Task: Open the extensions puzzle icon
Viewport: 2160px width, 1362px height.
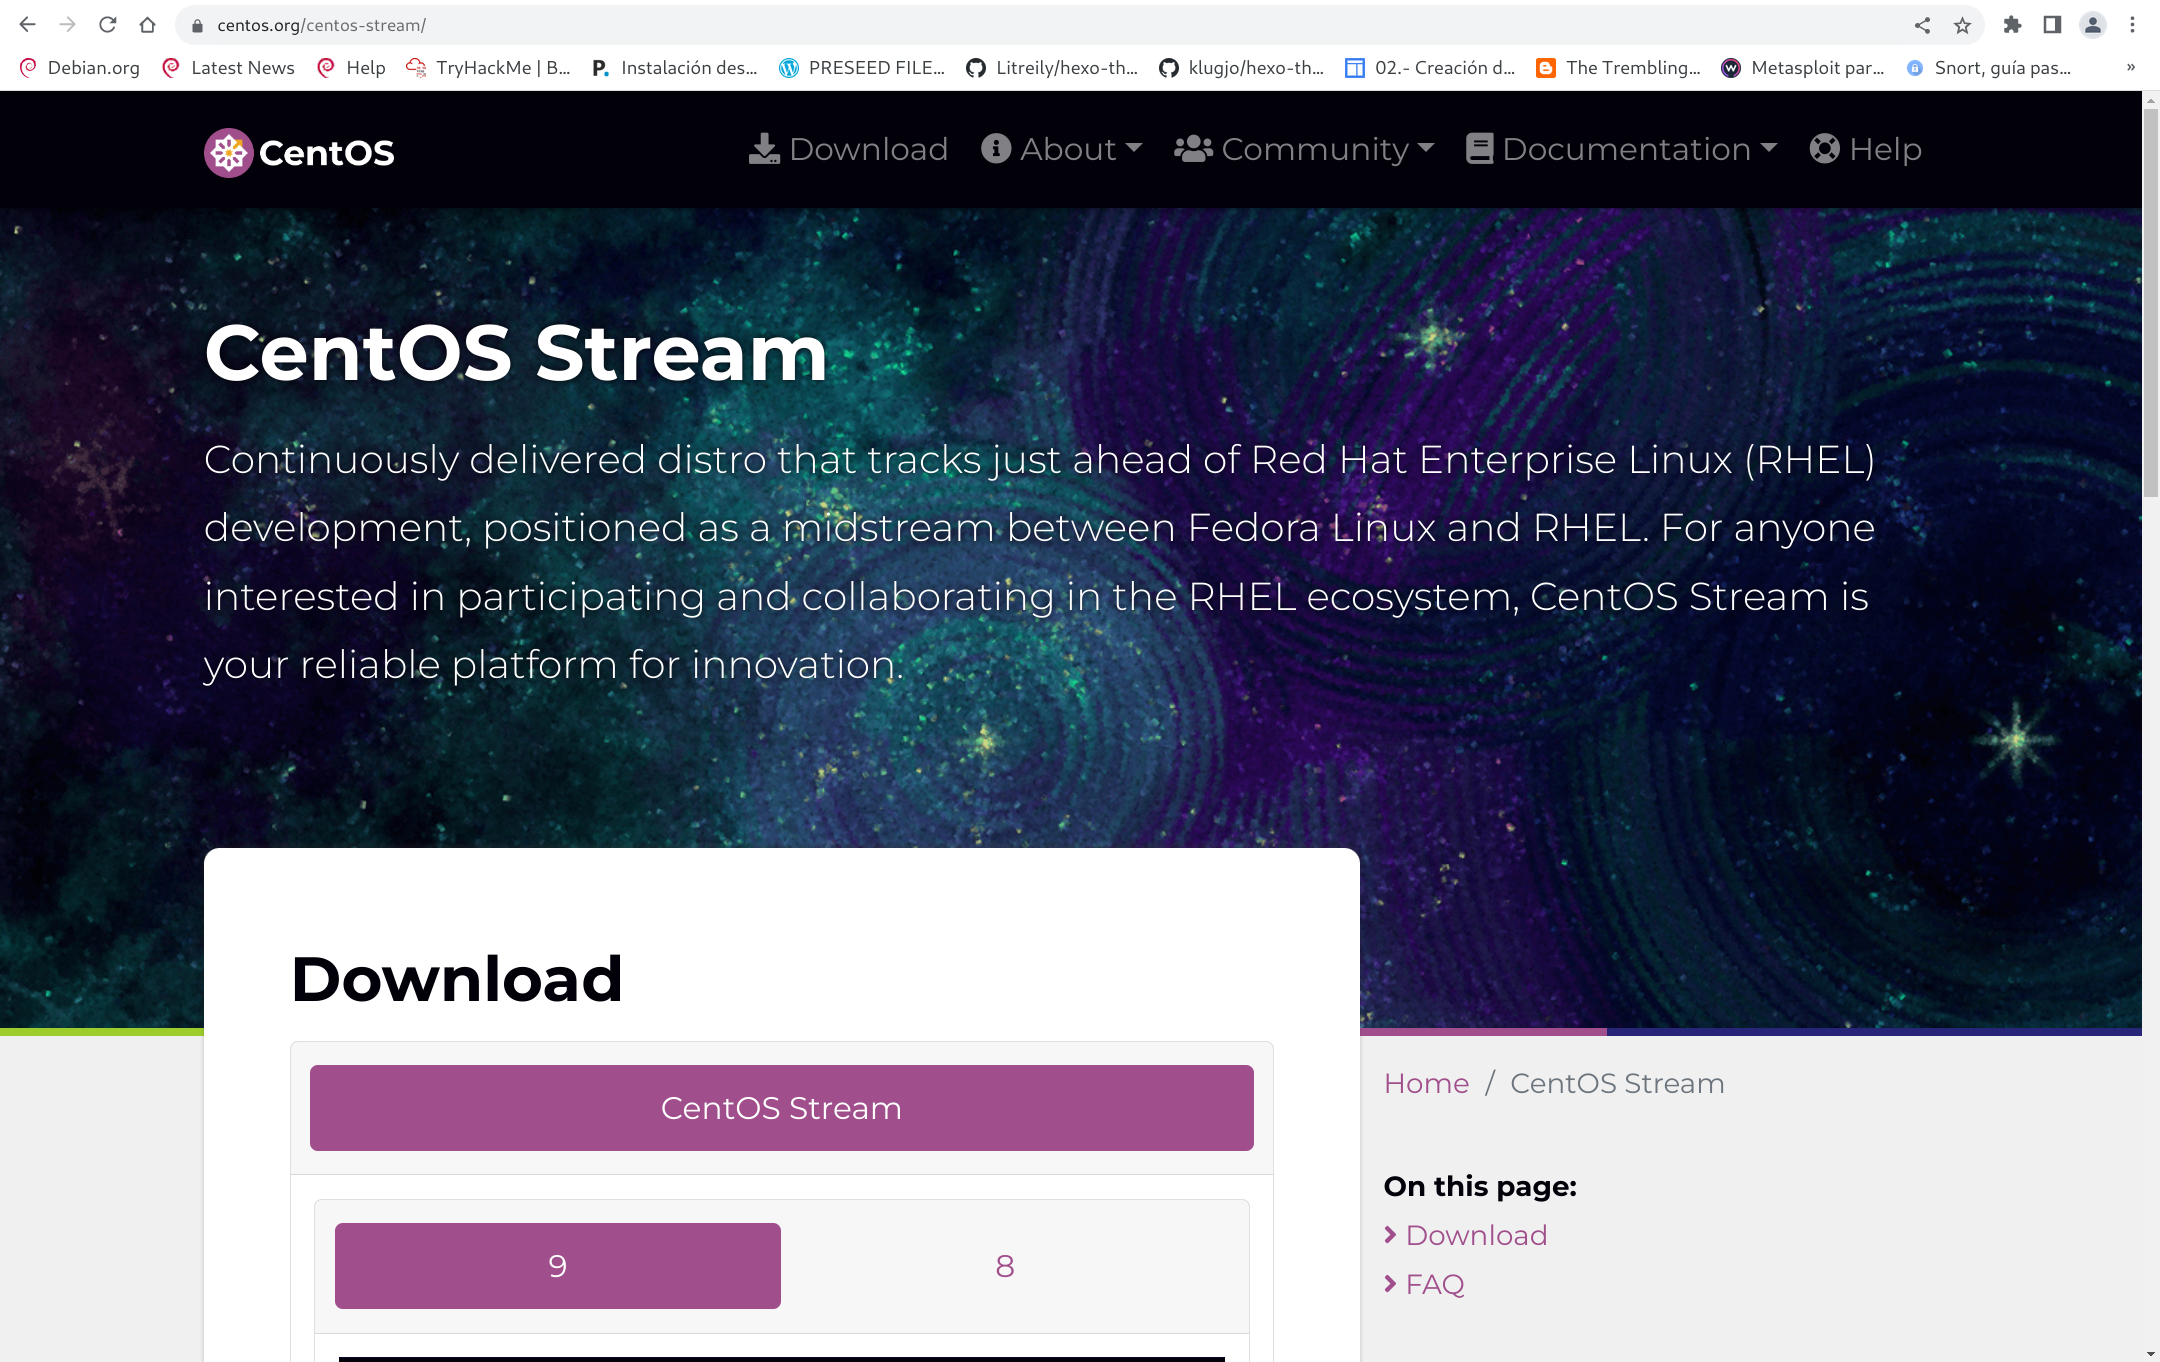Action: [2012, 25]
